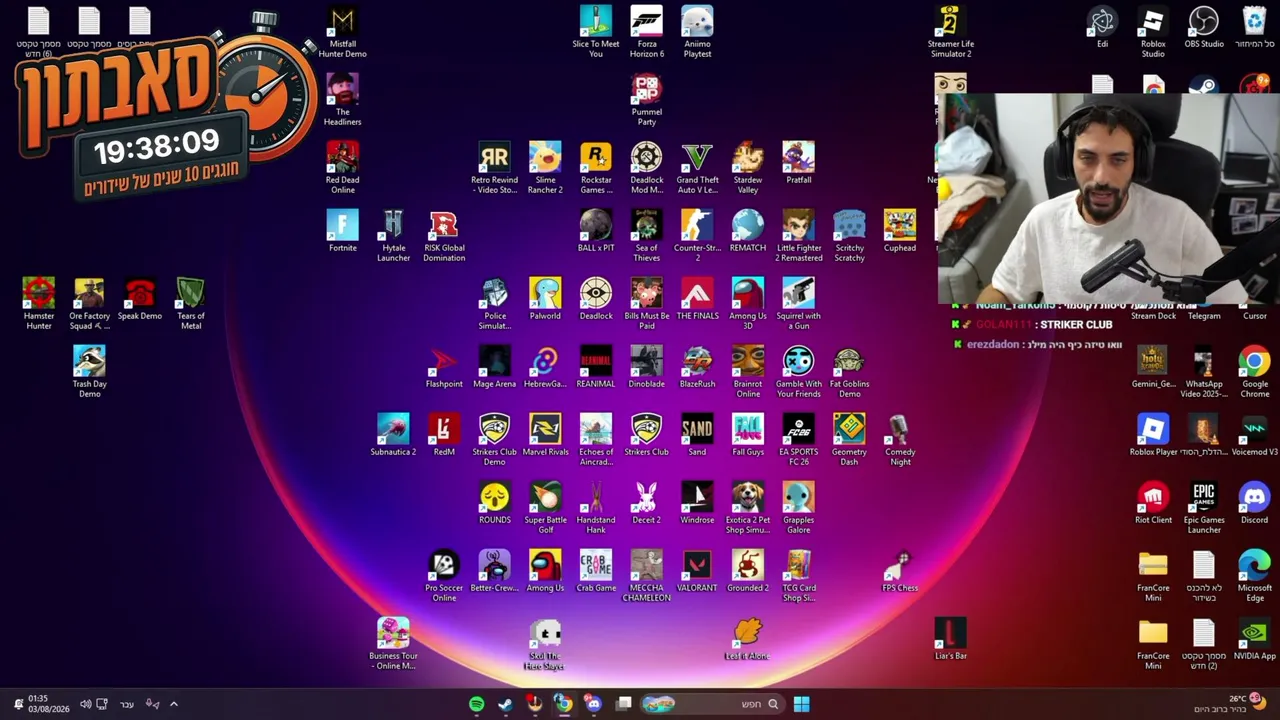Screen dimensions: 1280x720
Task: Select the Bills Must Be Paid icon
Action: click(x=647, y=304)
